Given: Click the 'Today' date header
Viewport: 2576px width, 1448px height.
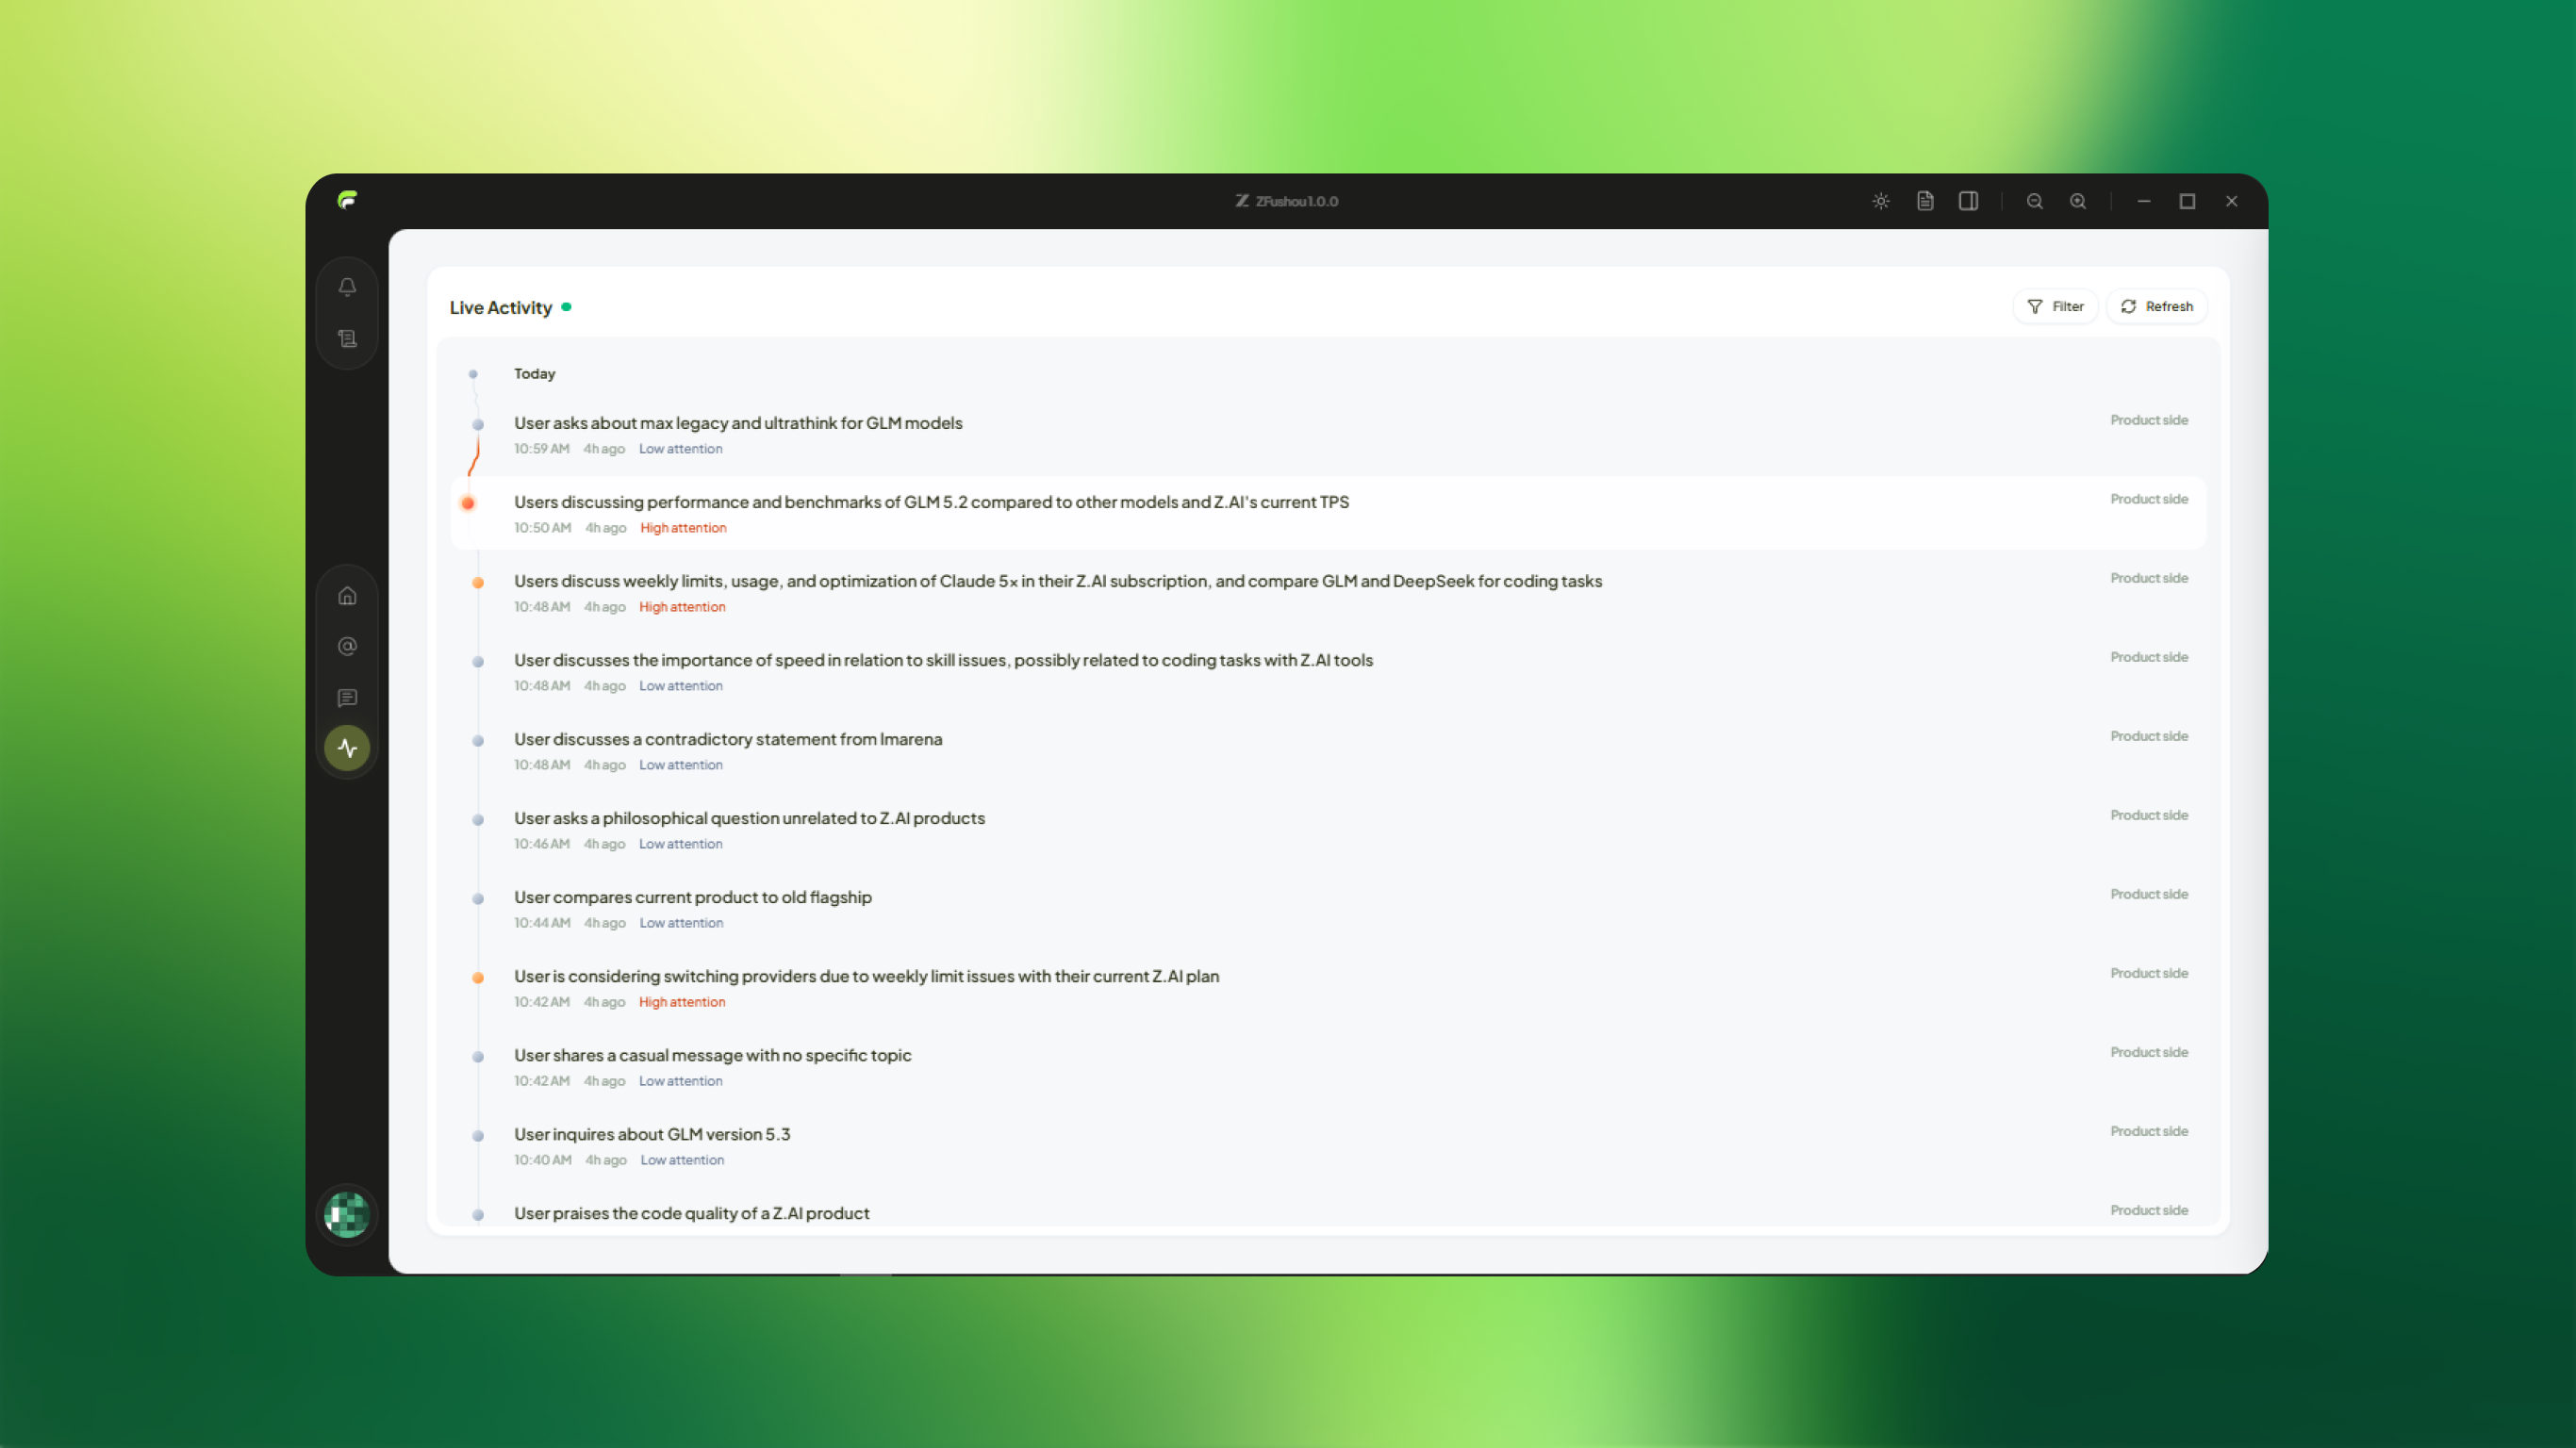Looking at the screenshot, I should (x=535, y=374).
